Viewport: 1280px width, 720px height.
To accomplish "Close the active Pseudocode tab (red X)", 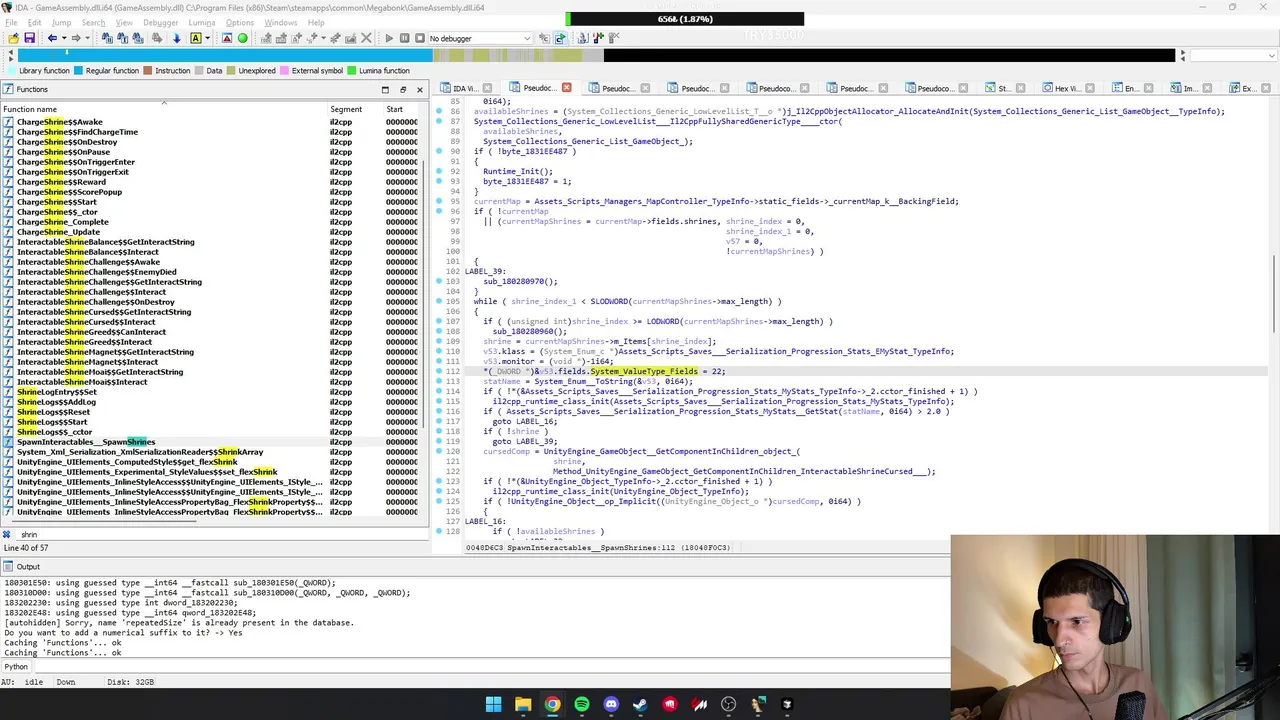I will coord(567,88).
